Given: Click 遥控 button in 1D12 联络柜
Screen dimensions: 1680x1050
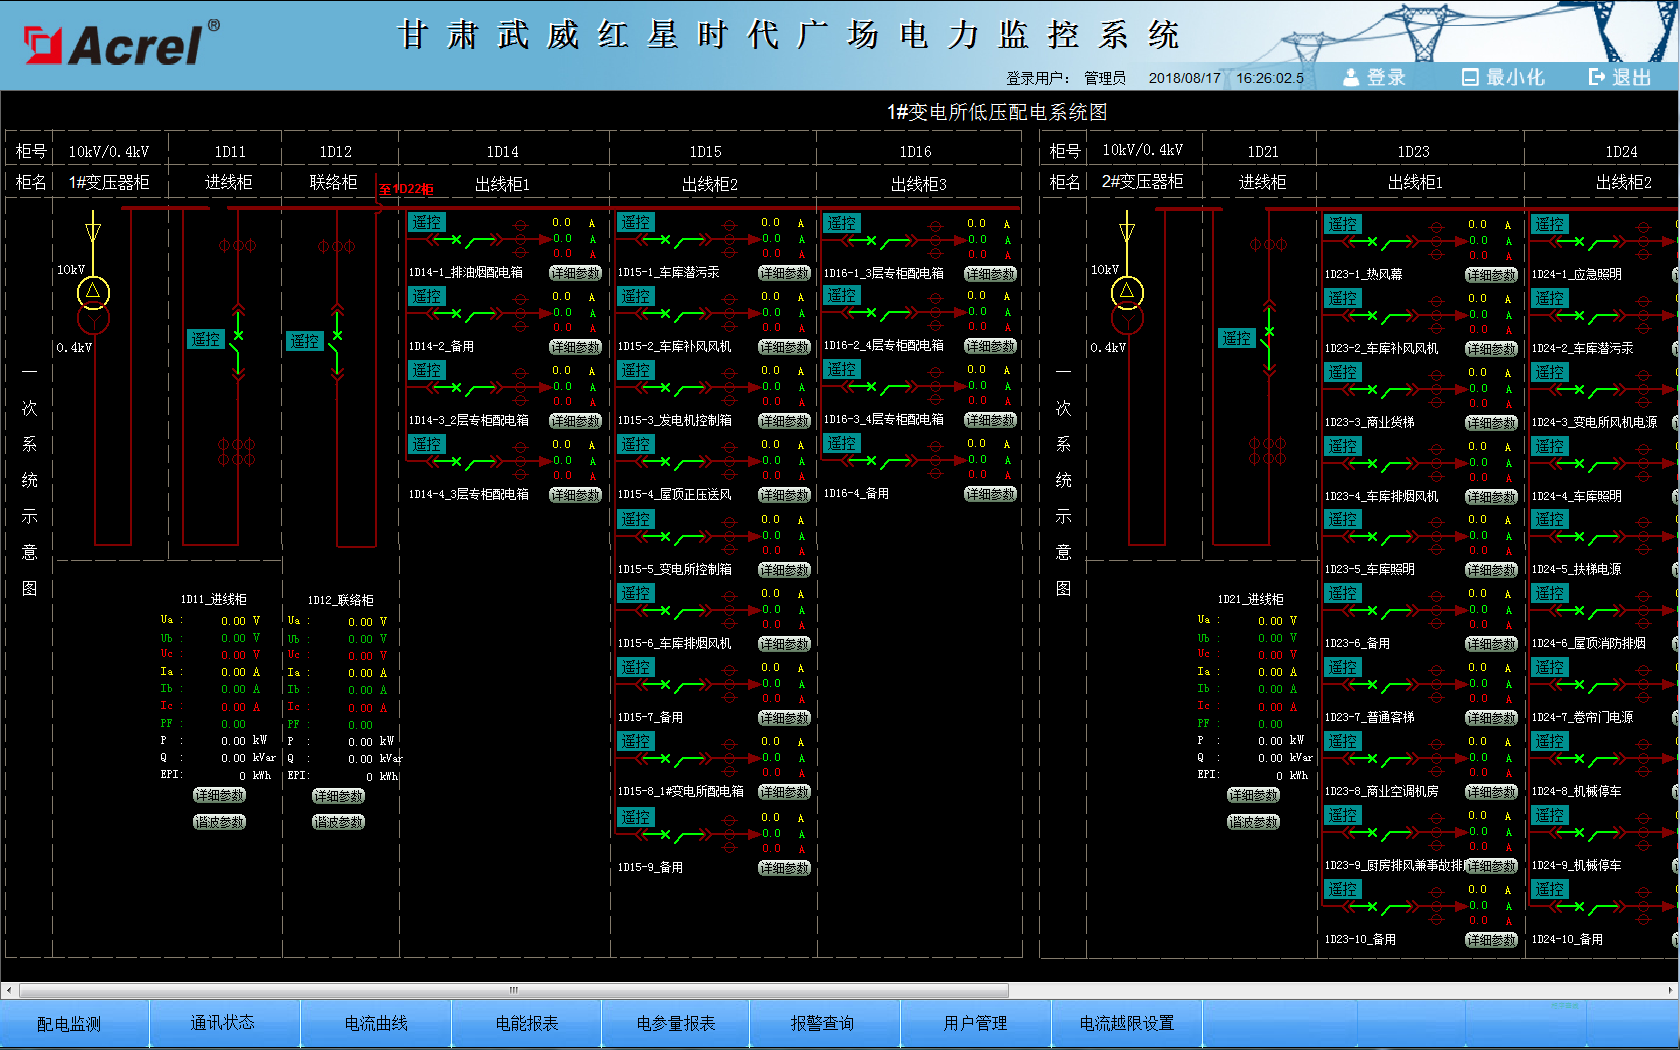Looking at the screenshot, I should (x=305, y=341).
